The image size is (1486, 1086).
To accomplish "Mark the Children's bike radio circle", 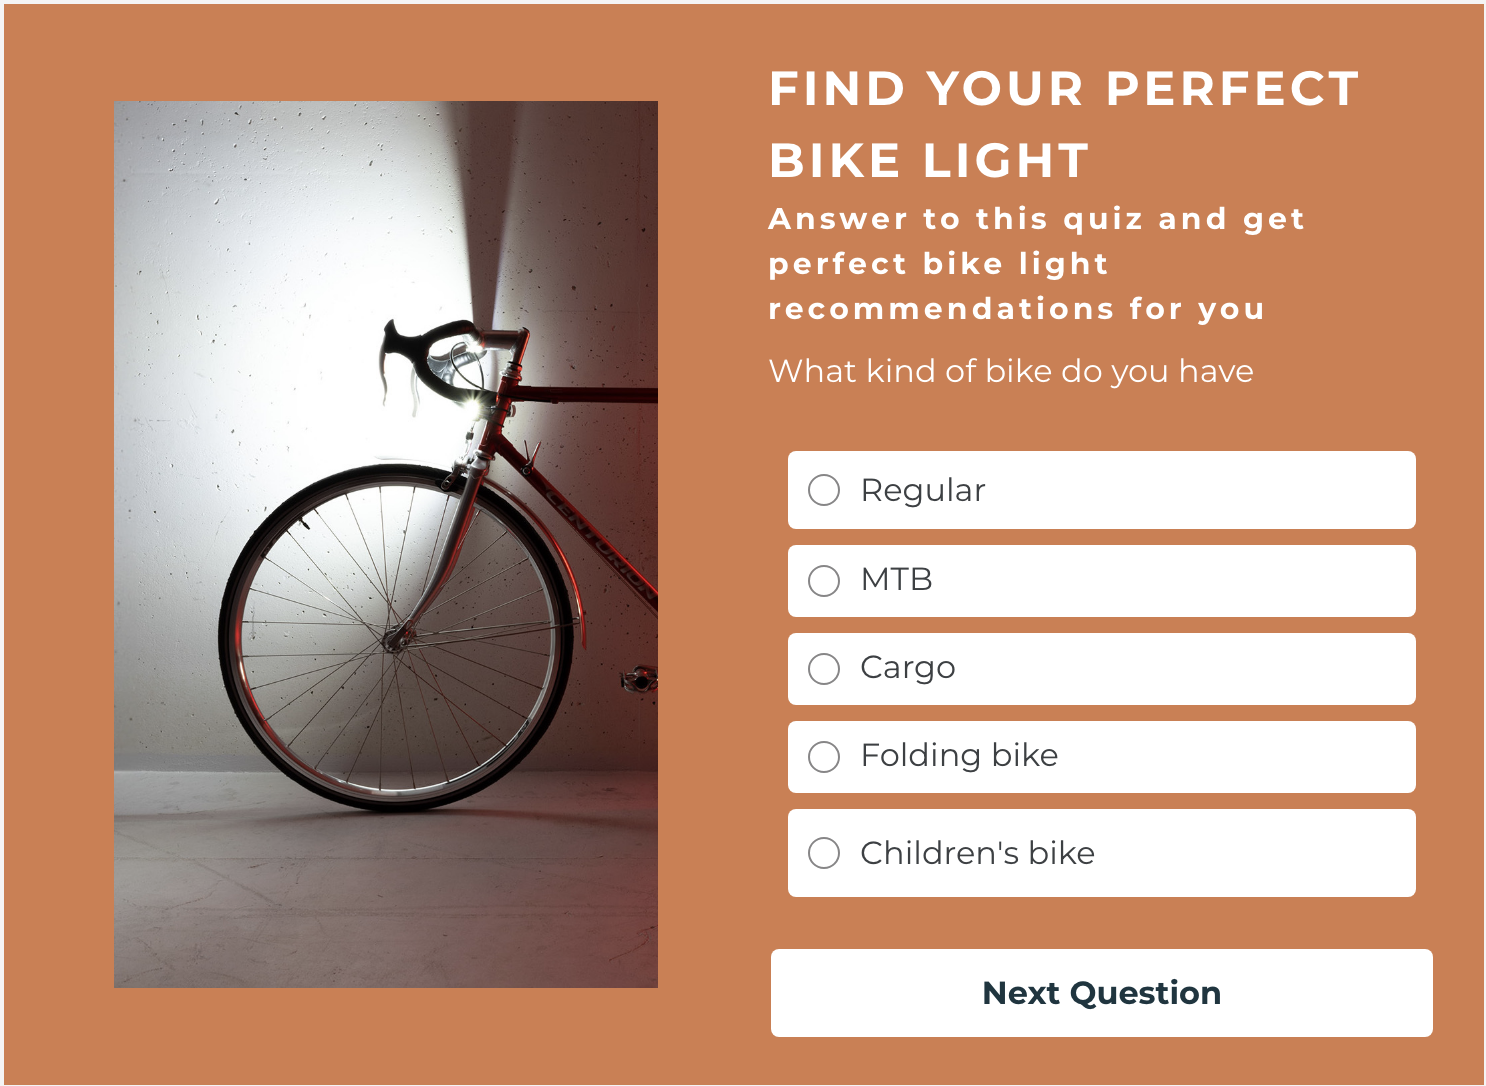I will click(x=824, y=853).
